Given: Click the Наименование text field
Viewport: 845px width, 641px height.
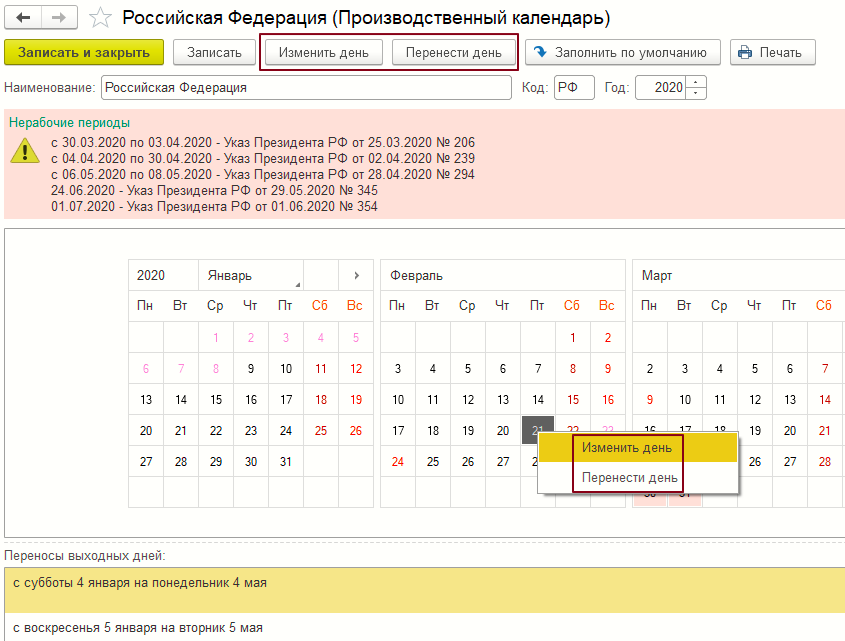Looking at the screenshot, I should click(x=305, y=88).
